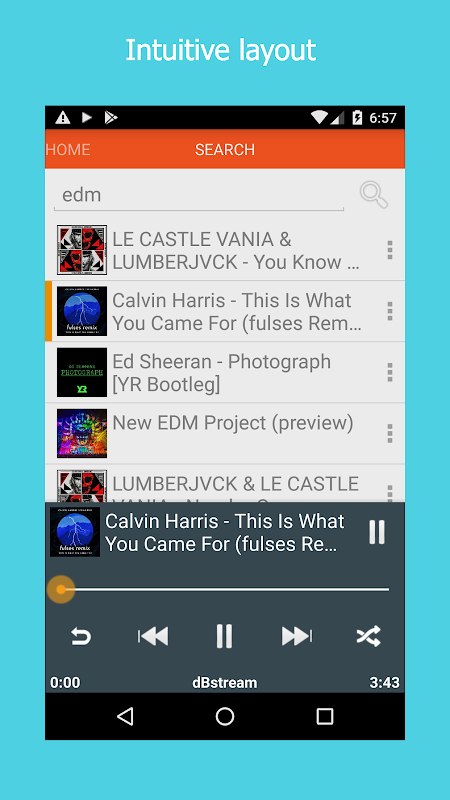
Task: Click the edm search text field
Action: pyautogui.click(x=199, y=195)
